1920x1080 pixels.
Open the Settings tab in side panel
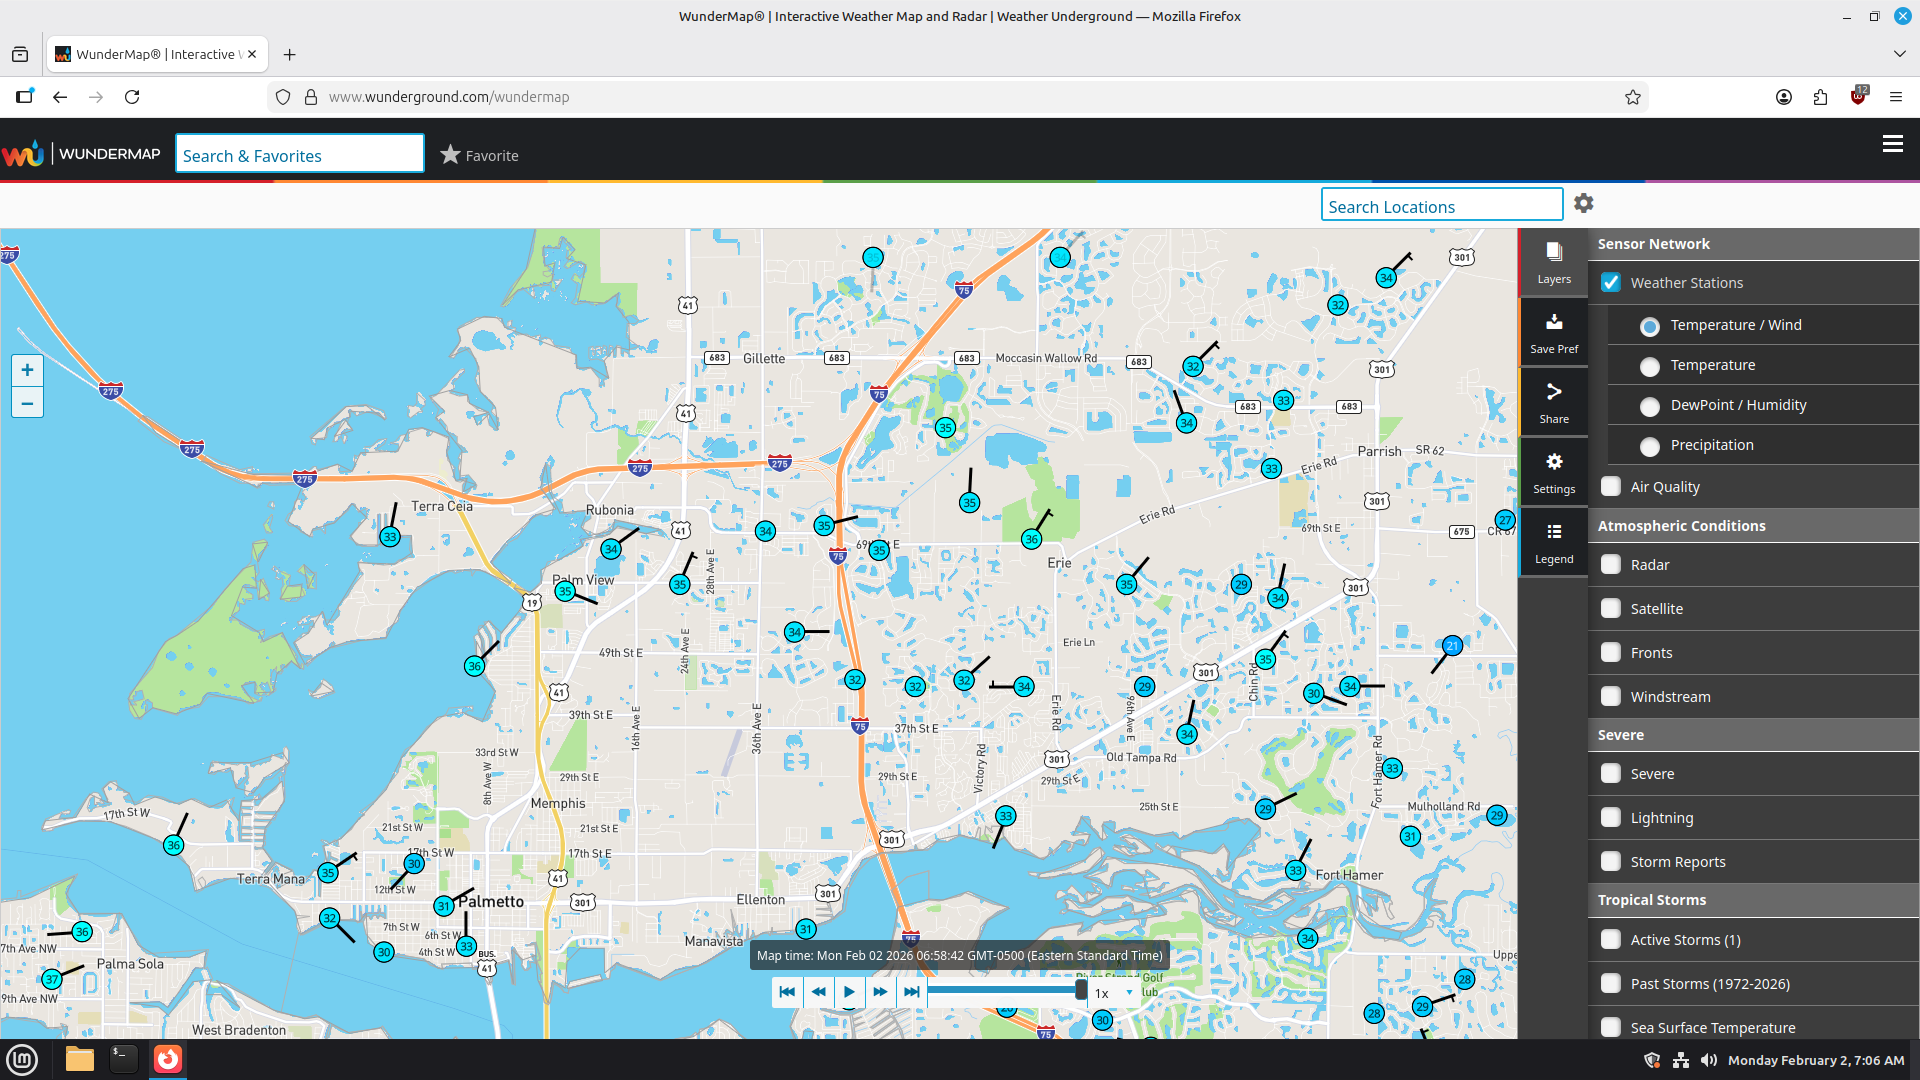[1553, 473]
